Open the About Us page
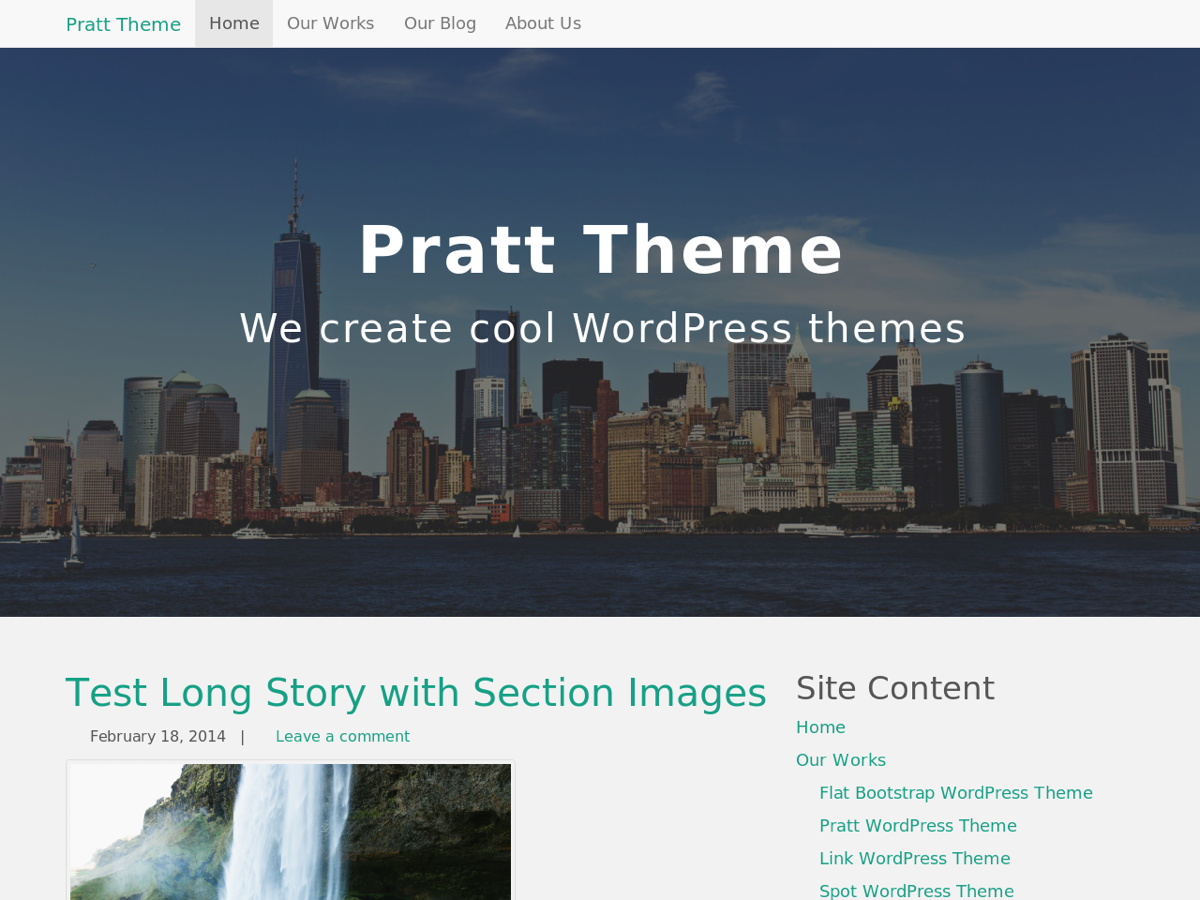The height and width of the screenshot is (900, 1200). tap(543, 22)
